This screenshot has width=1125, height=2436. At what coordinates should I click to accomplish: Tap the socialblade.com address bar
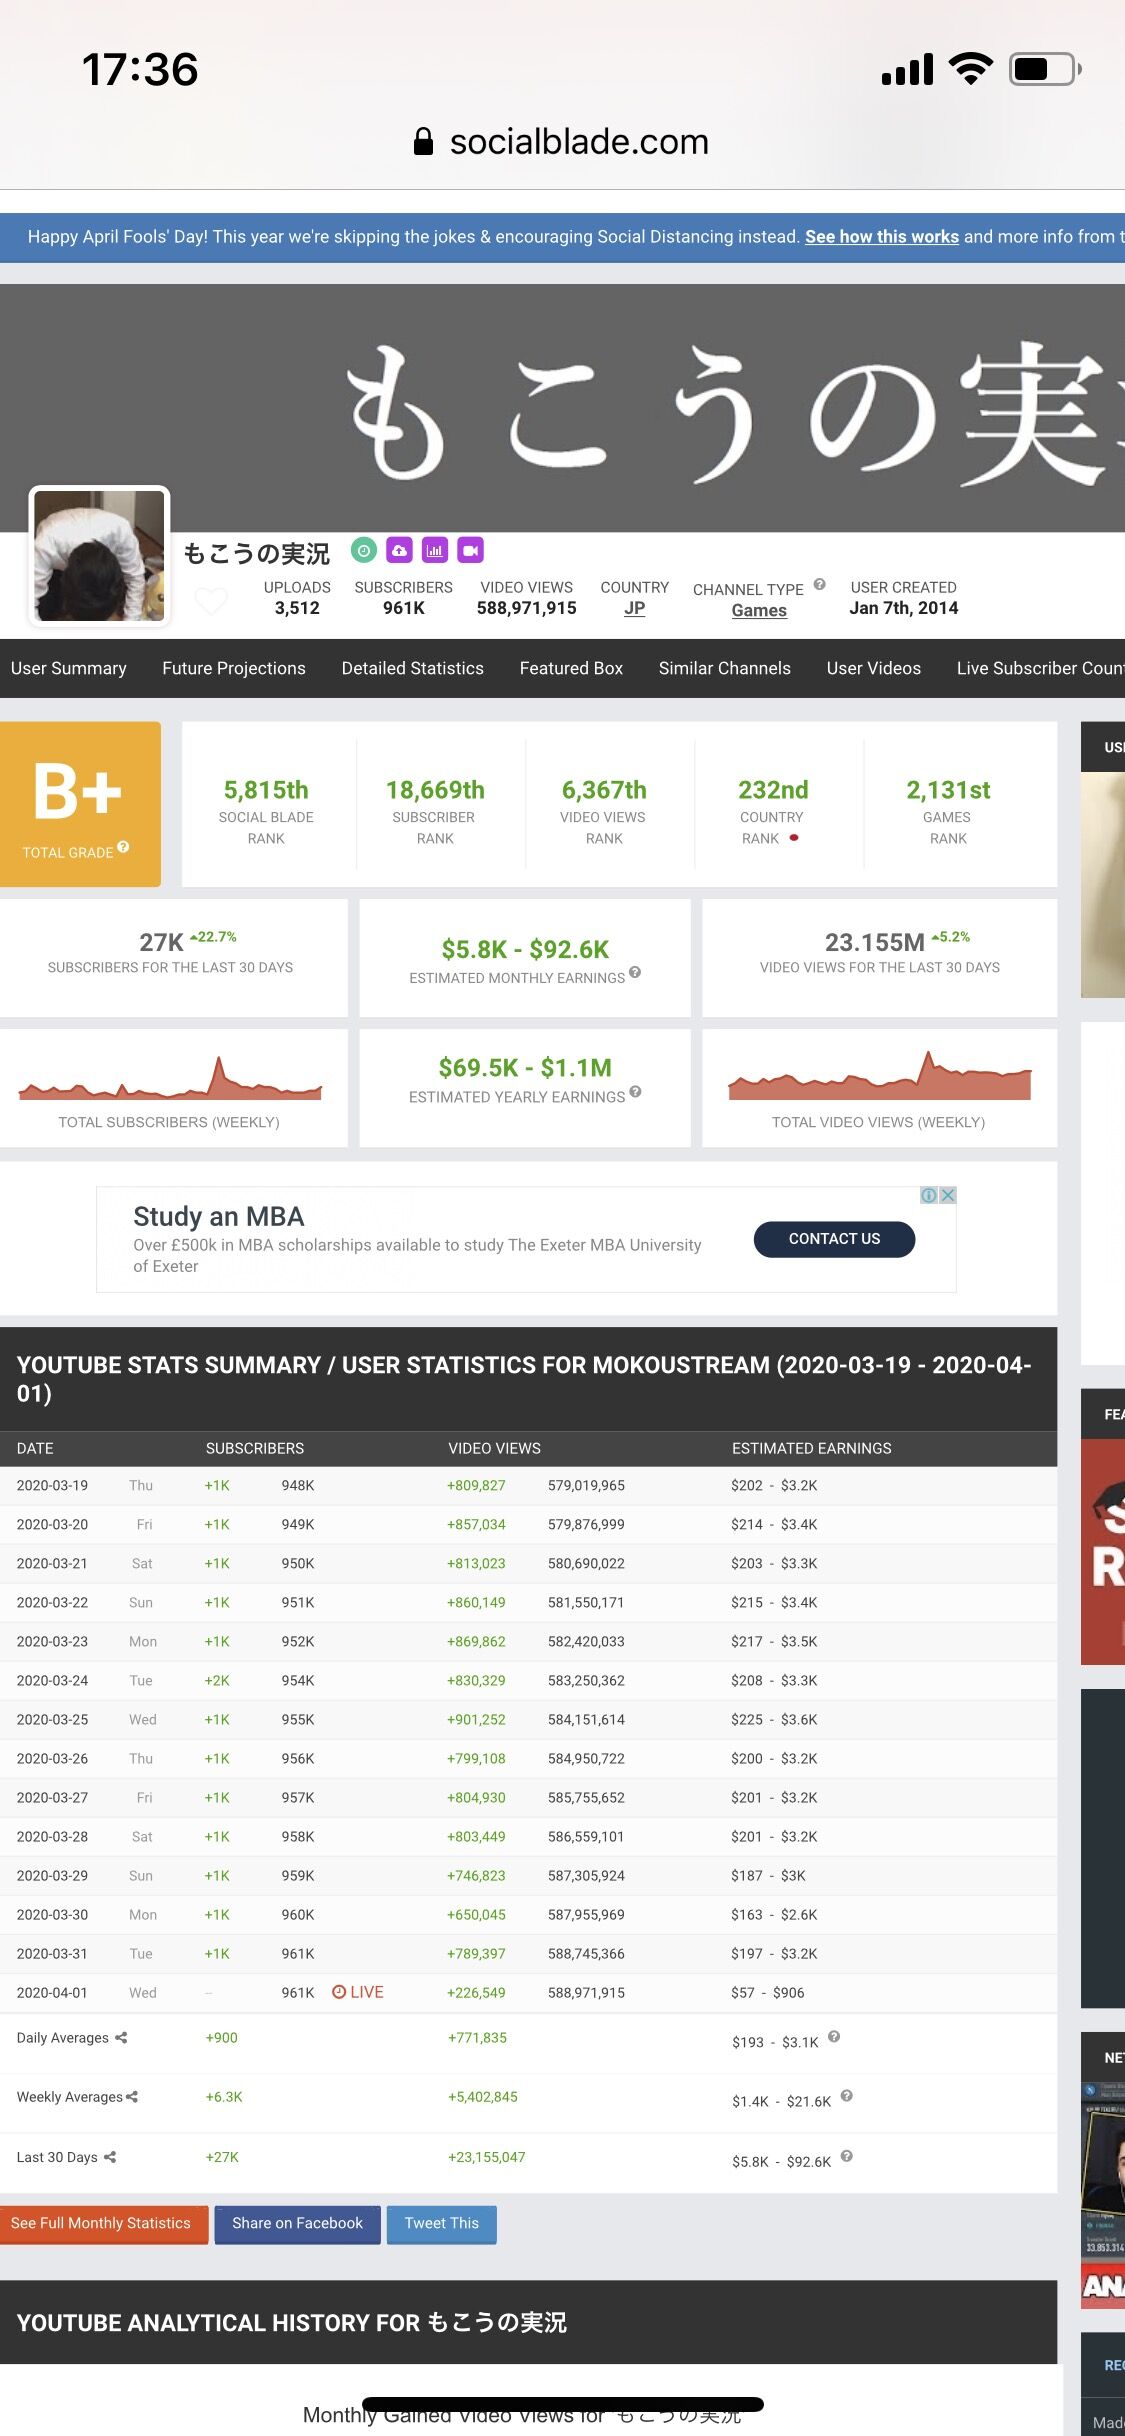[x=562, y=142]
